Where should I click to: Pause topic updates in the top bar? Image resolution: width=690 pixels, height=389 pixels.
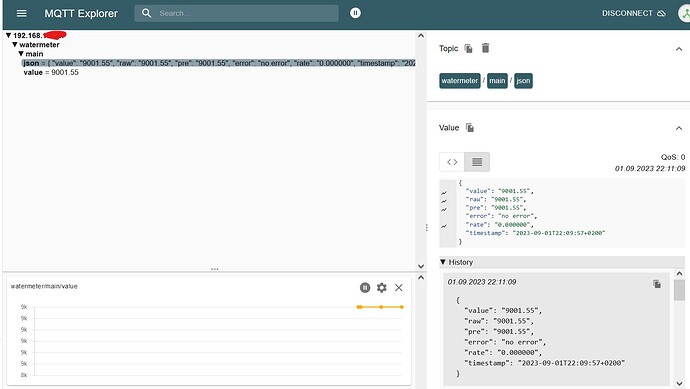point(355,13)
